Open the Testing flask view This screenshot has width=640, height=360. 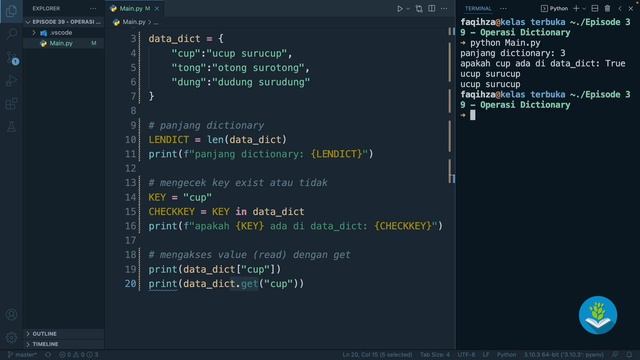point(11,127)
